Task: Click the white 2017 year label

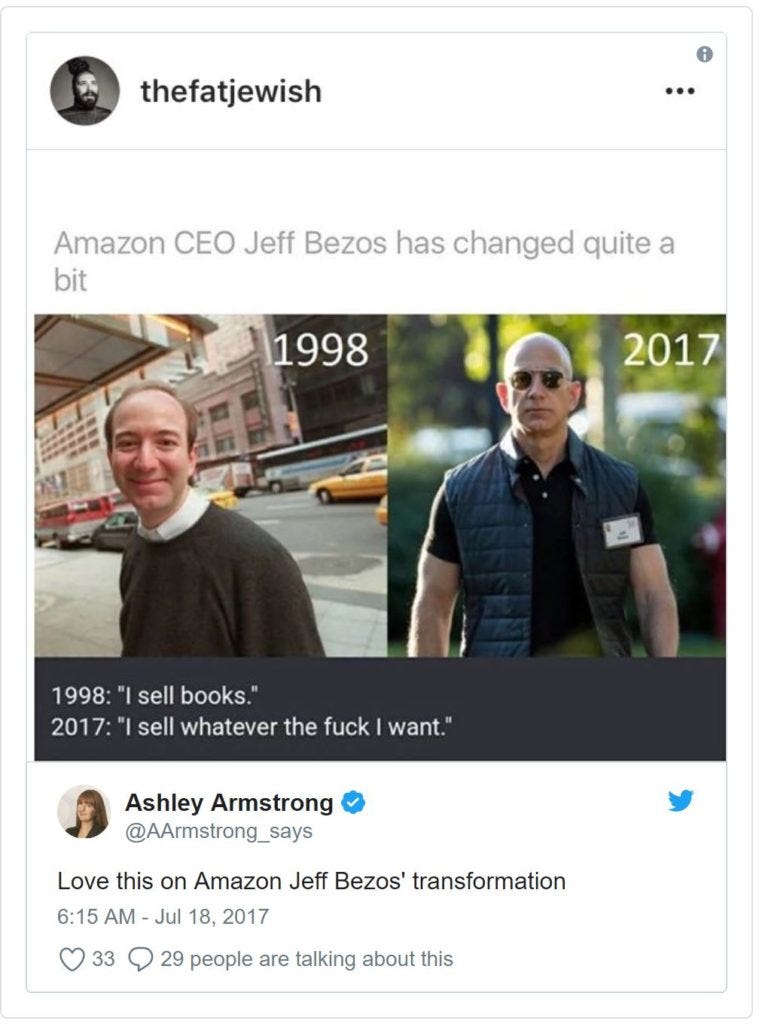Action: click(x=670, y=349)
